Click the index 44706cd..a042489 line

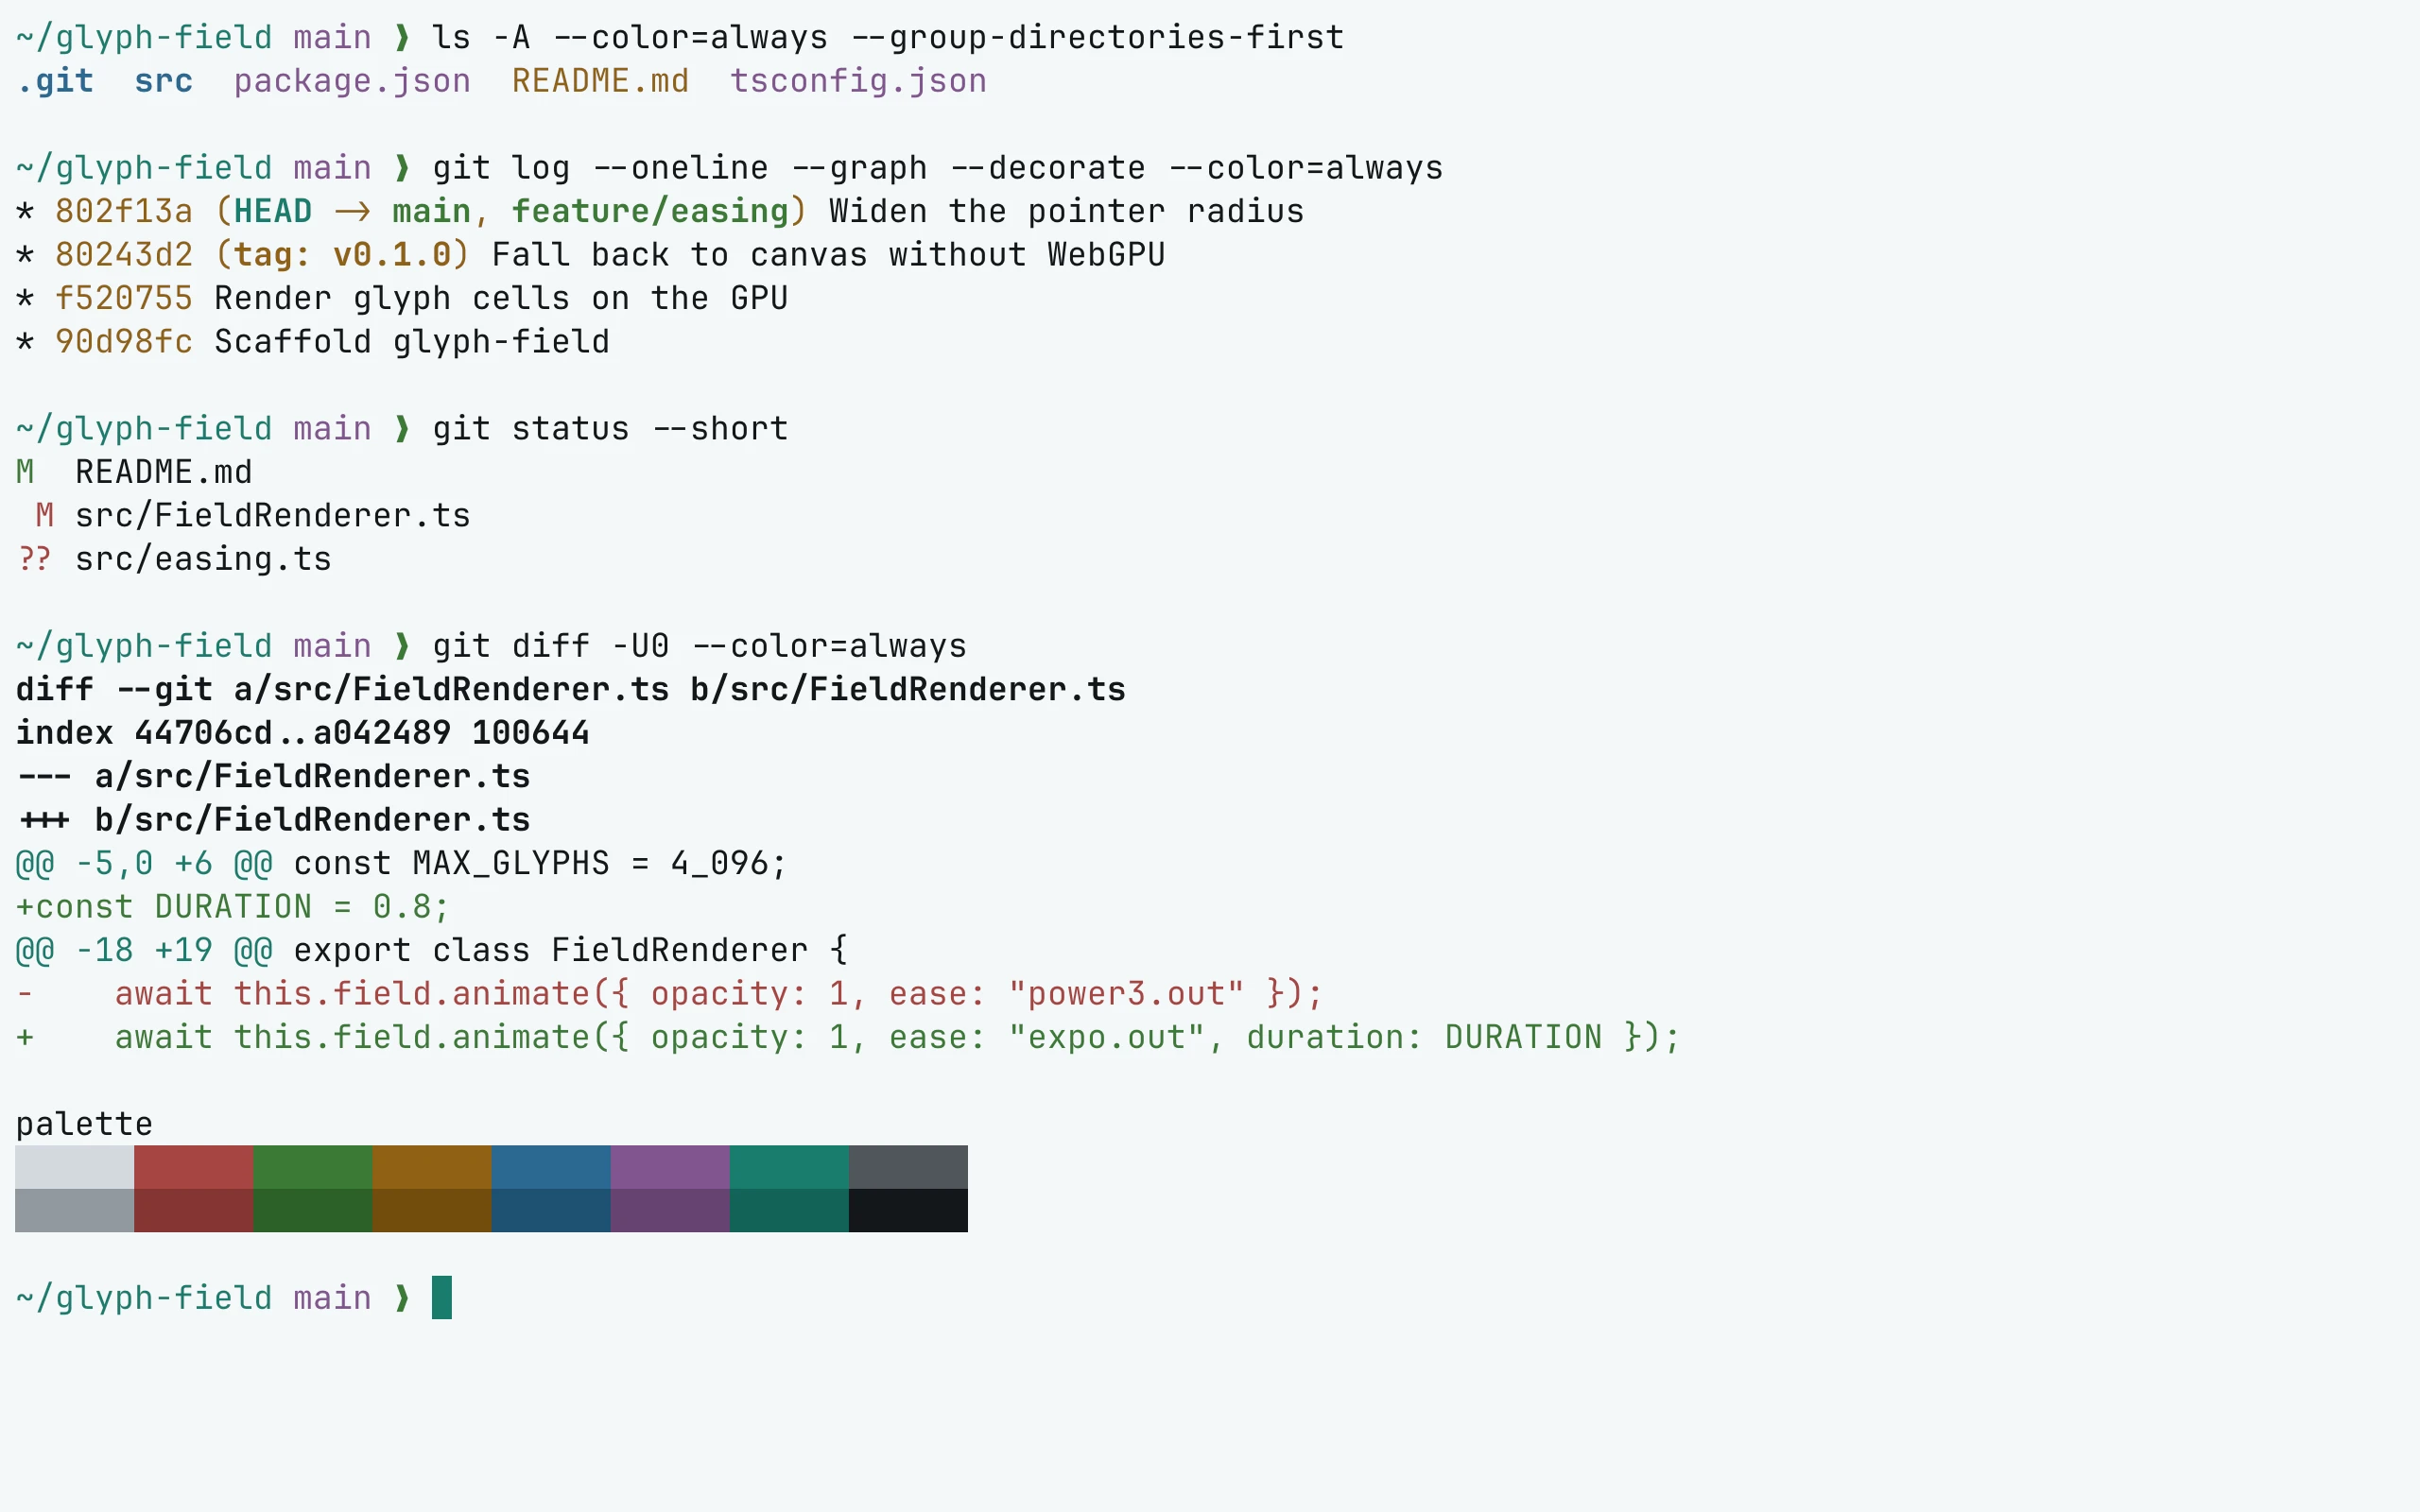303,733
